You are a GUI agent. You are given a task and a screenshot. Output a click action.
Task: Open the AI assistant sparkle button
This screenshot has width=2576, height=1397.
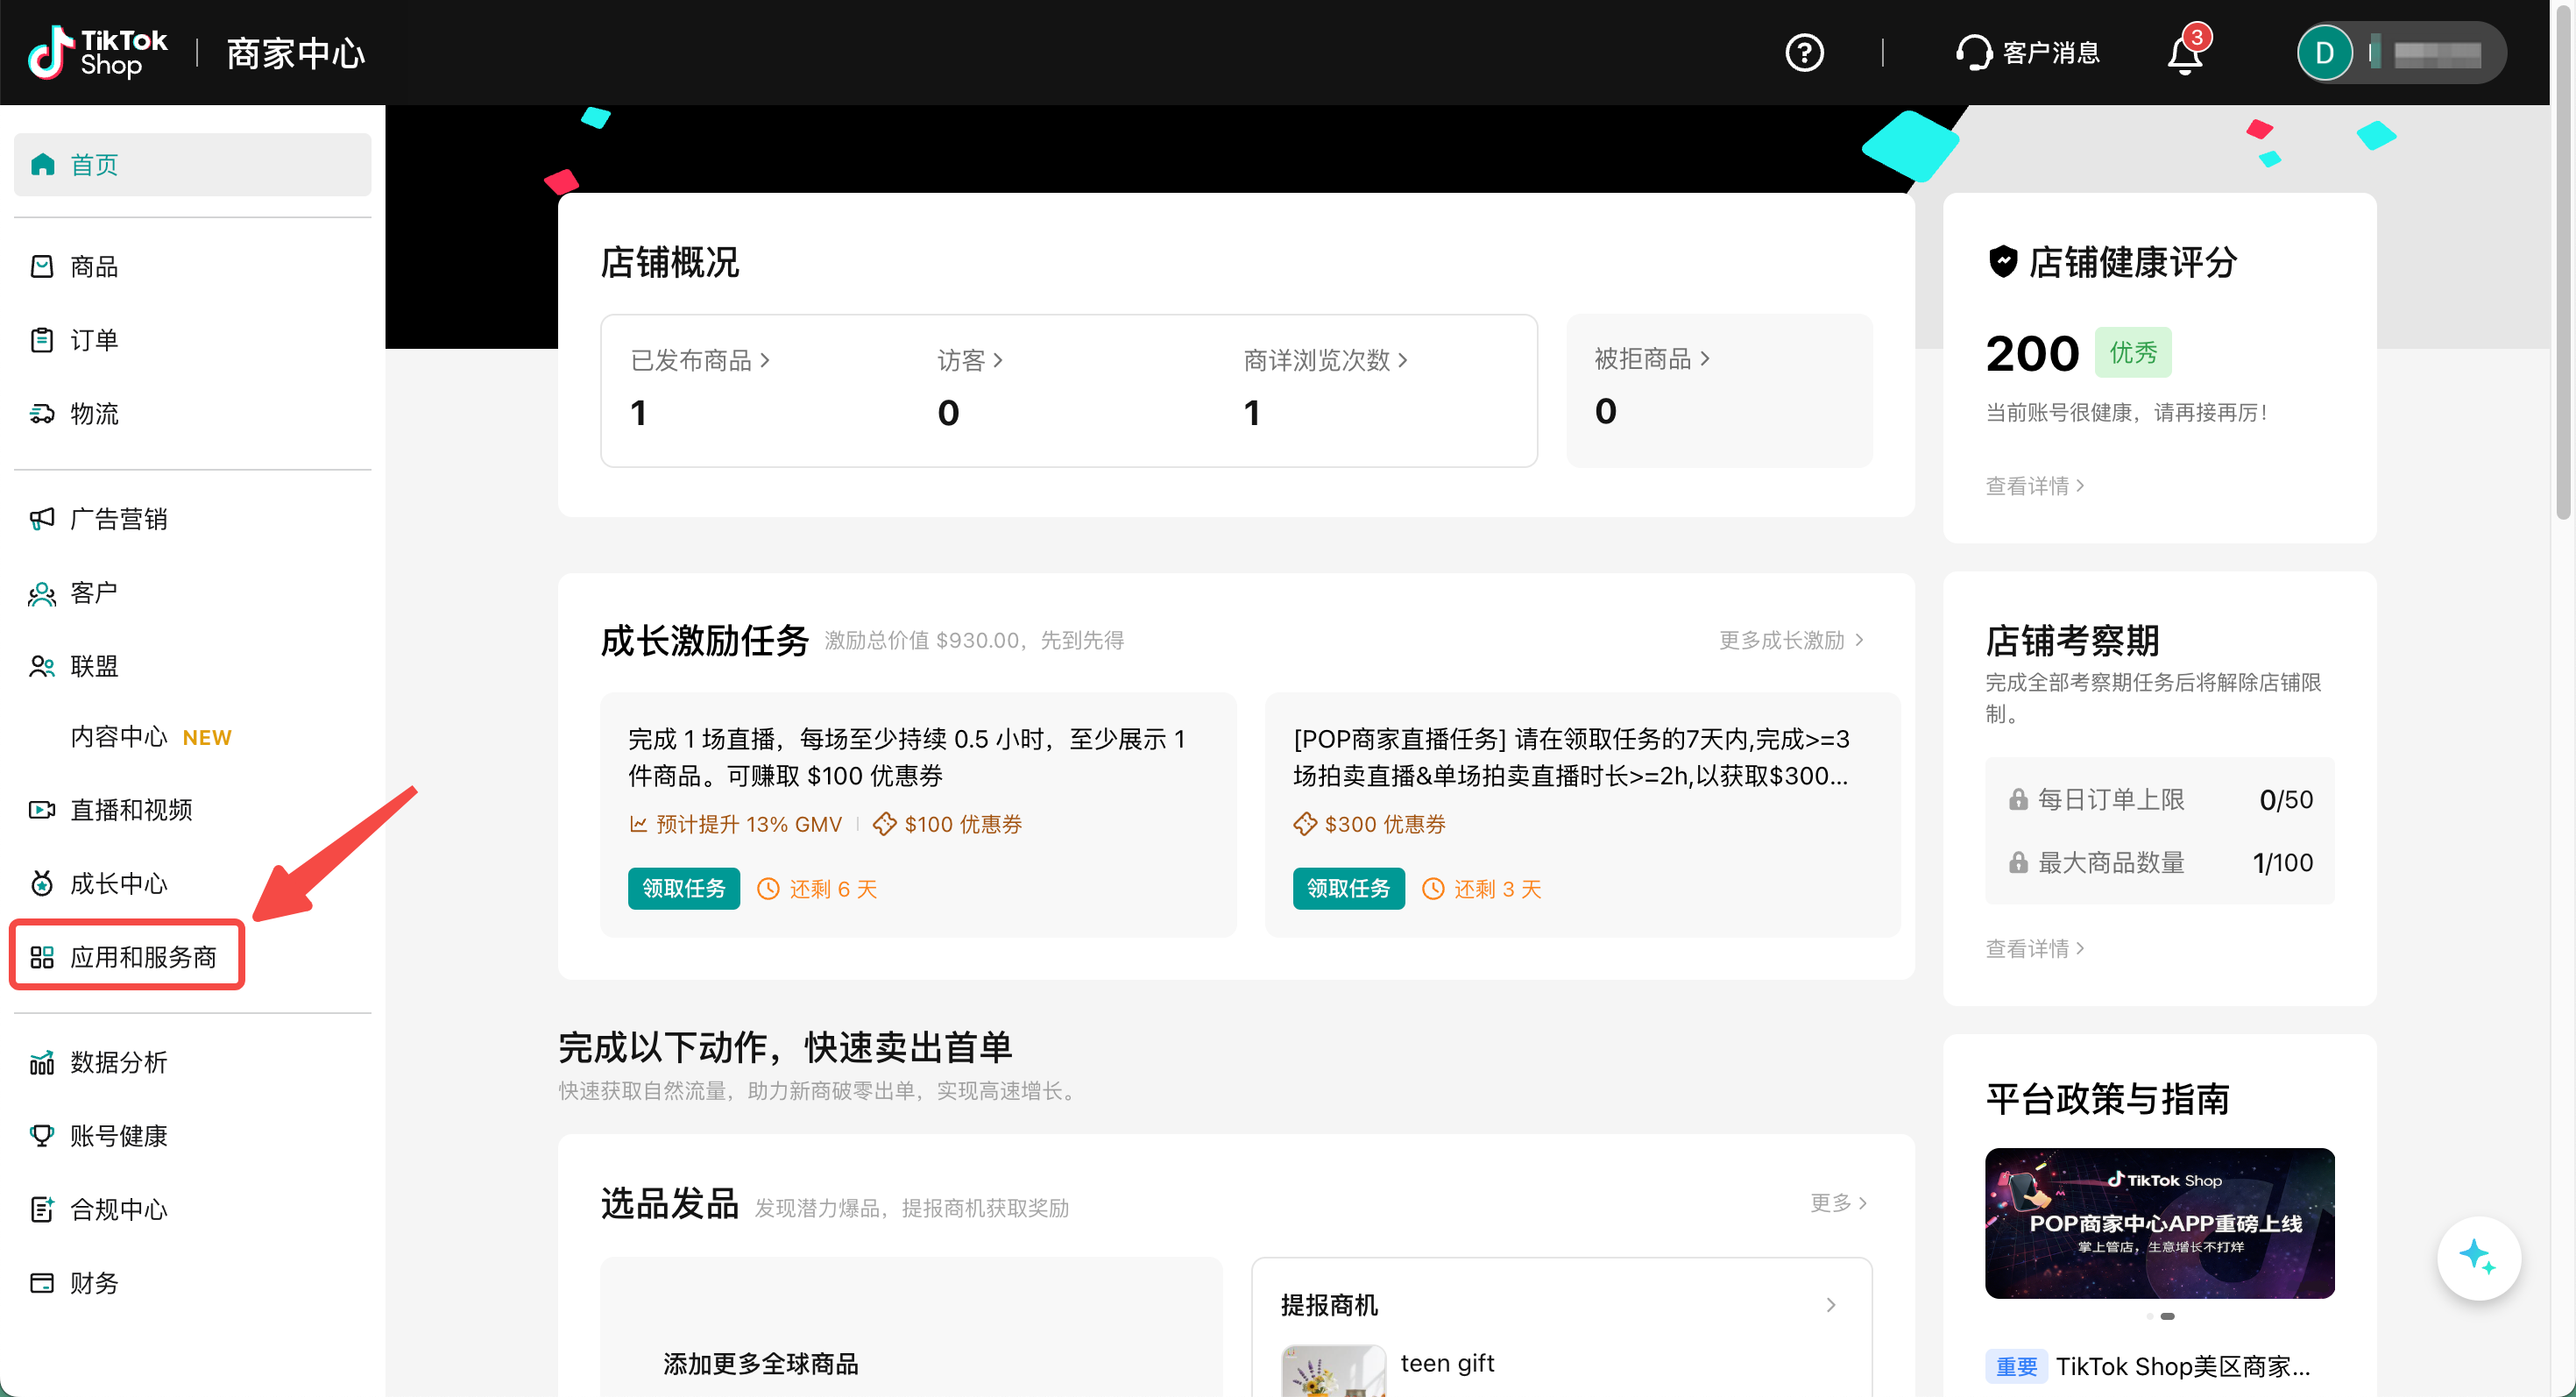tap(2478, 1257)
